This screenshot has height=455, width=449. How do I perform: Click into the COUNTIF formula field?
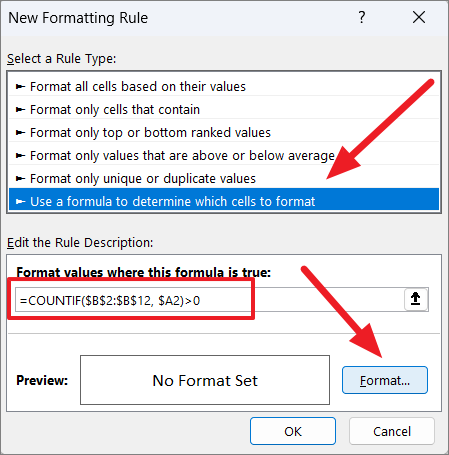click(x=209, y=300)
